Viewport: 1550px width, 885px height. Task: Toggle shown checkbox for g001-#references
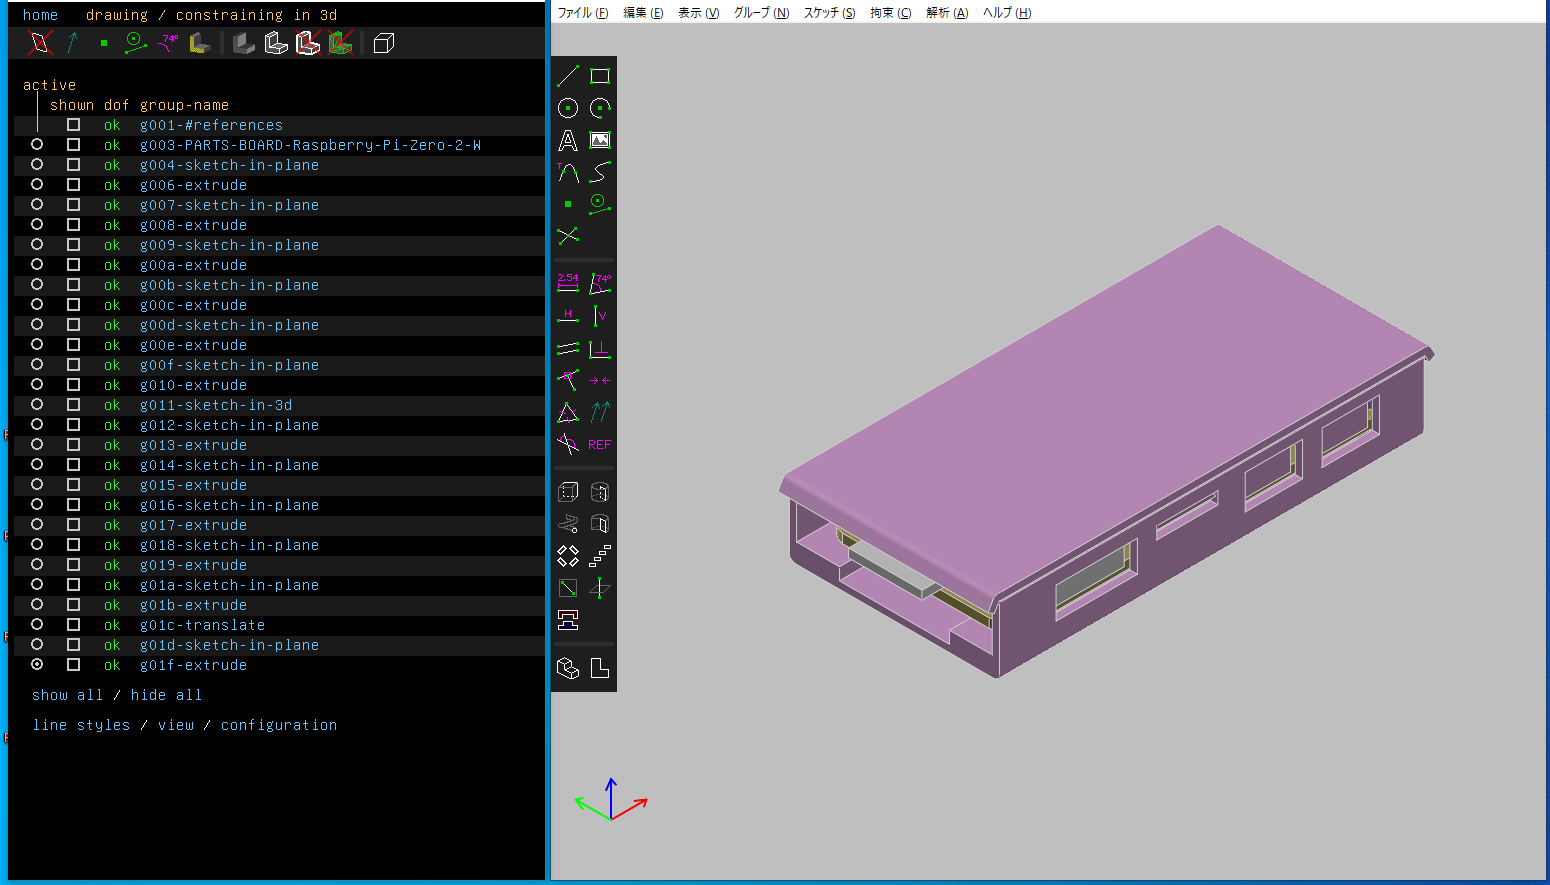[73, 125]
